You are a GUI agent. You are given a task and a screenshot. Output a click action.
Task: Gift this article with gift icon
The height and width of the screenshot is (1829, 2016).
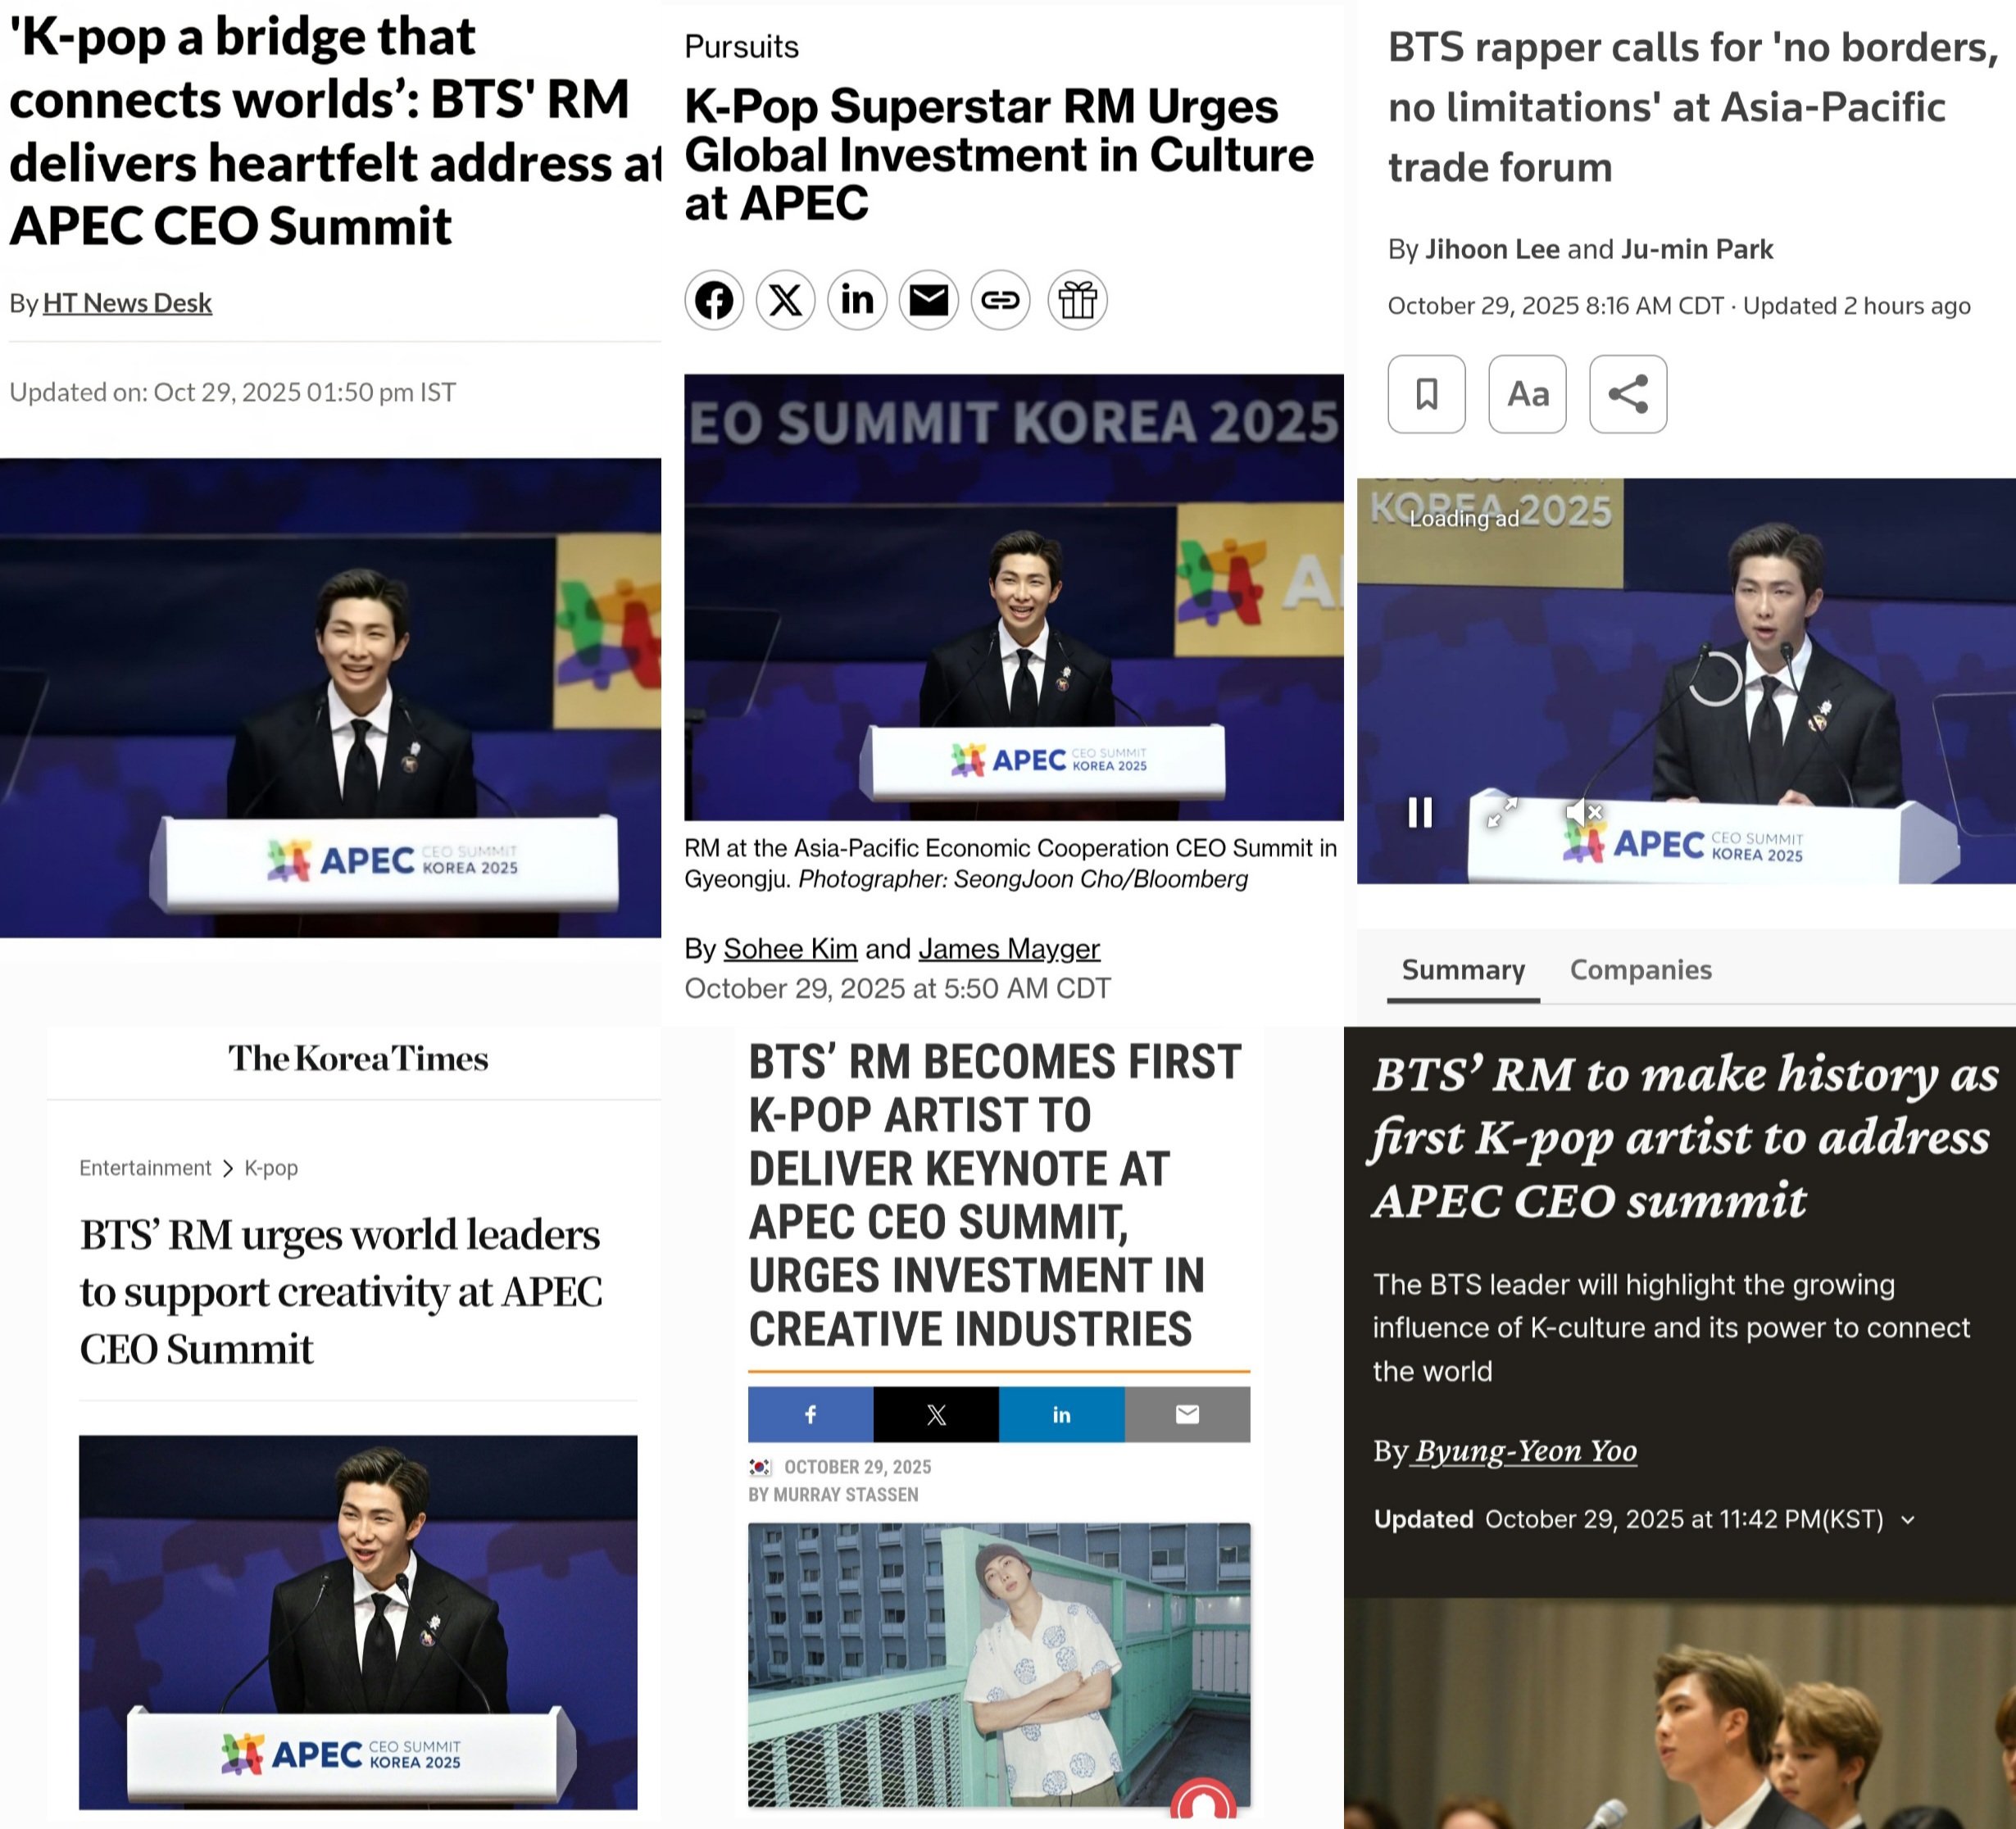tap(1077, 300)
